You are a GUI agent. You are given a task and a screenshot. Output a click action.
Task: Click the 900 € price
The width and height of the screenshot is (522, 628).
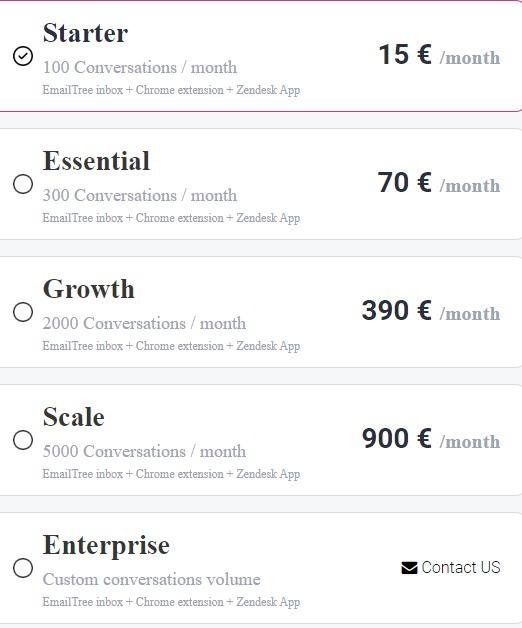pos(397,438)
